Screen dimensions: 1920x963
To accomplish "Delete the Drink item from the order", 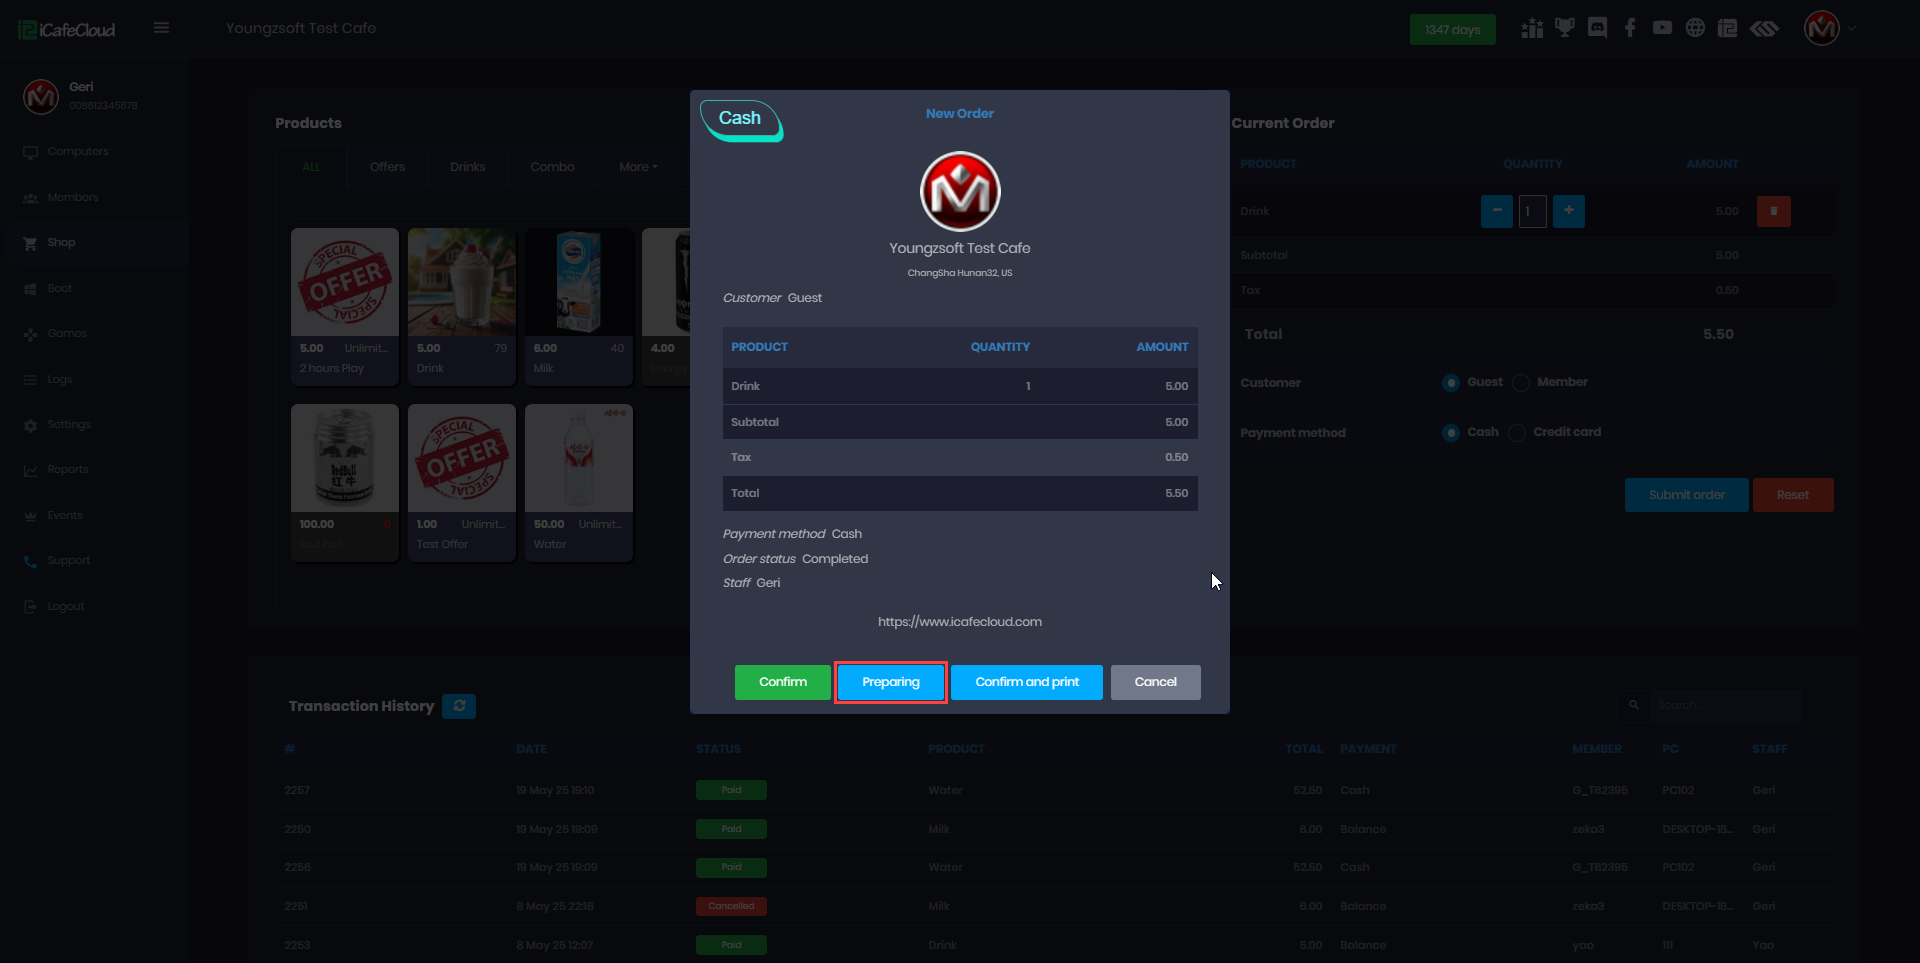I will 1774,211.
